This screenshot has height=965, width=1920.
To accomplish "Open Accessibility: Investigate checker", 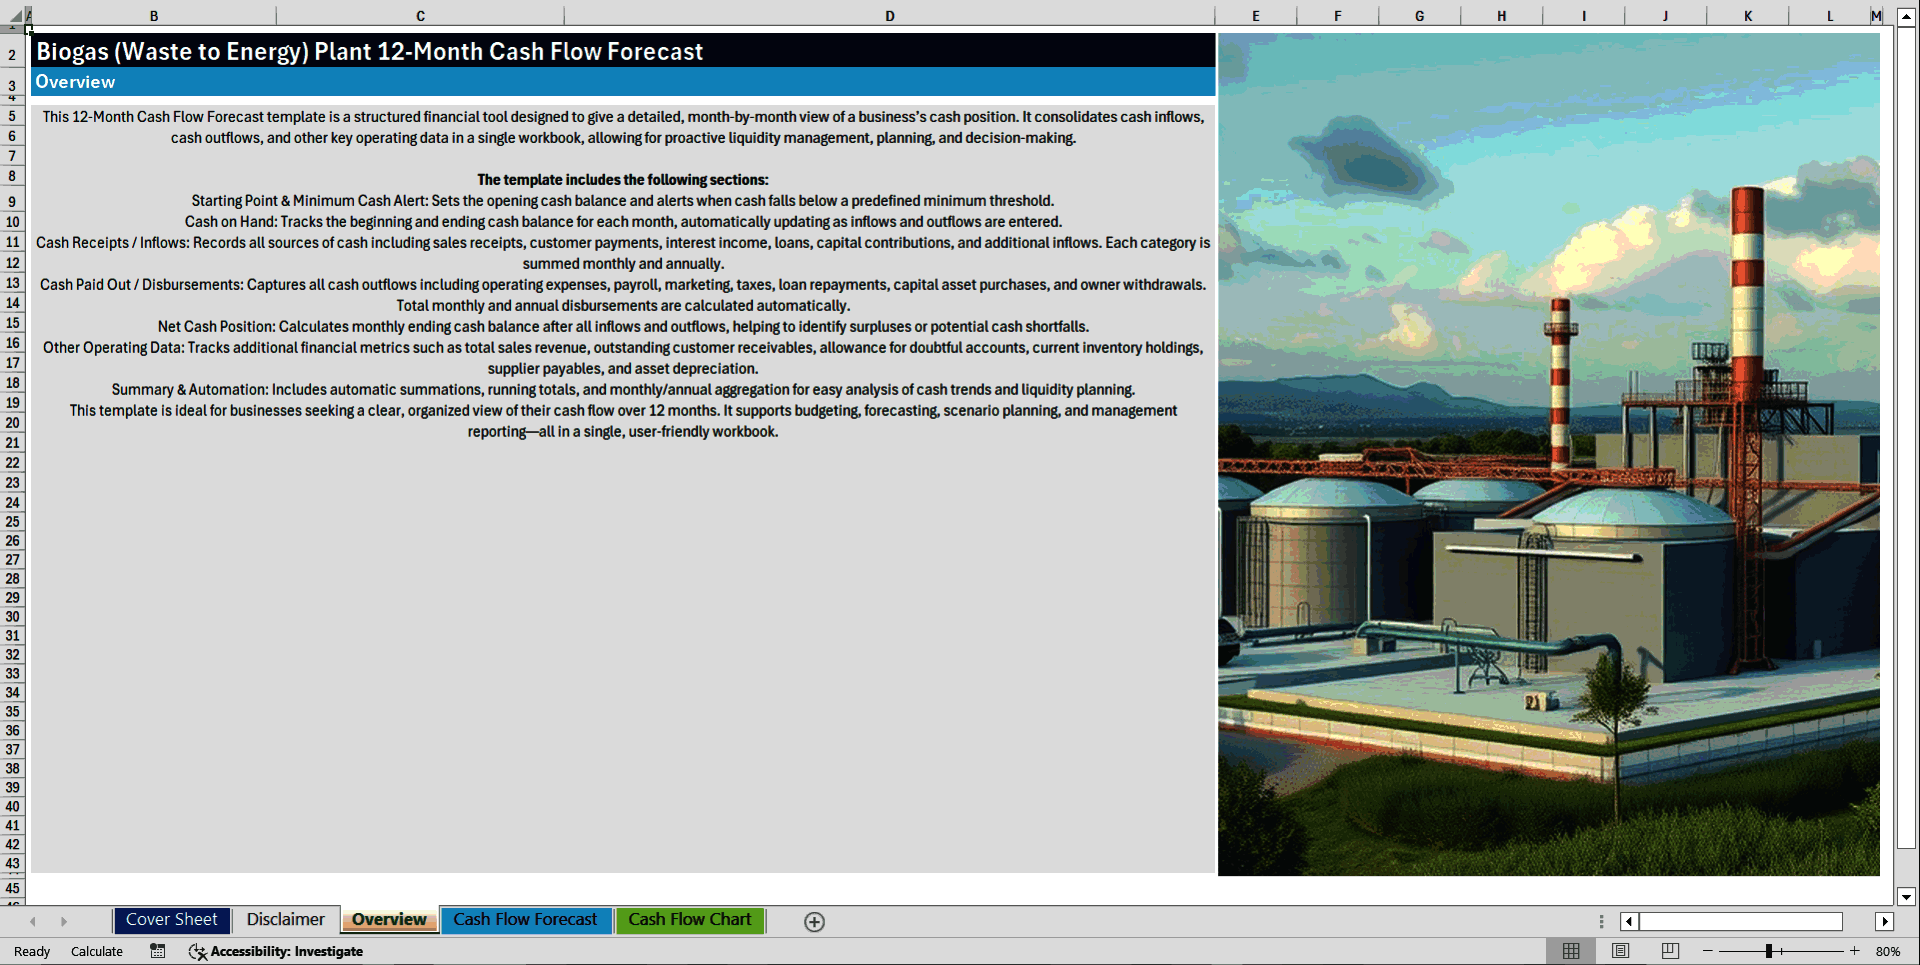I will point(275,951).
